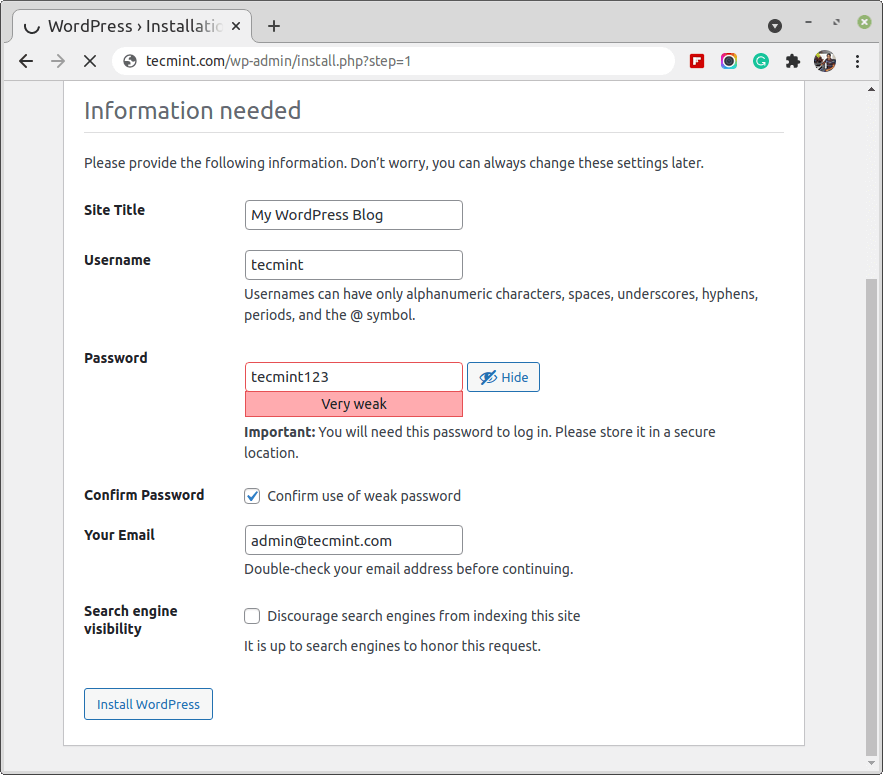This screenshot has width=883, height=775.
Task: Open the site information globe icon
Action: pos(130,61)
